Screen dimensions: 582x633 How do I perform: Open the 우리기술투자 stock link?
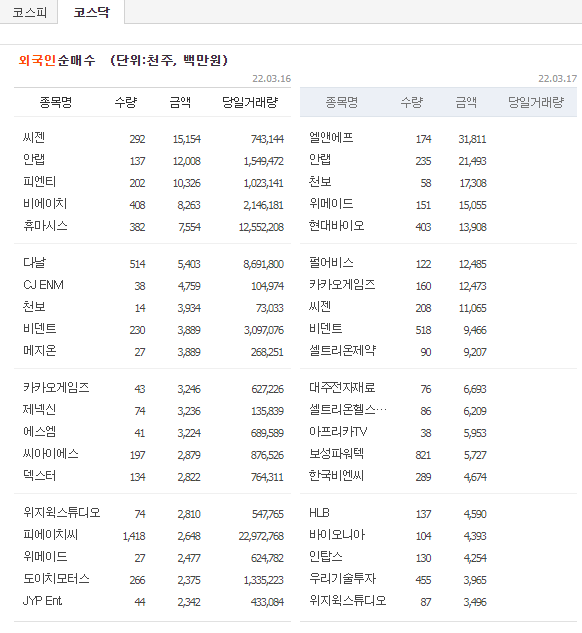tap(342, 579)
